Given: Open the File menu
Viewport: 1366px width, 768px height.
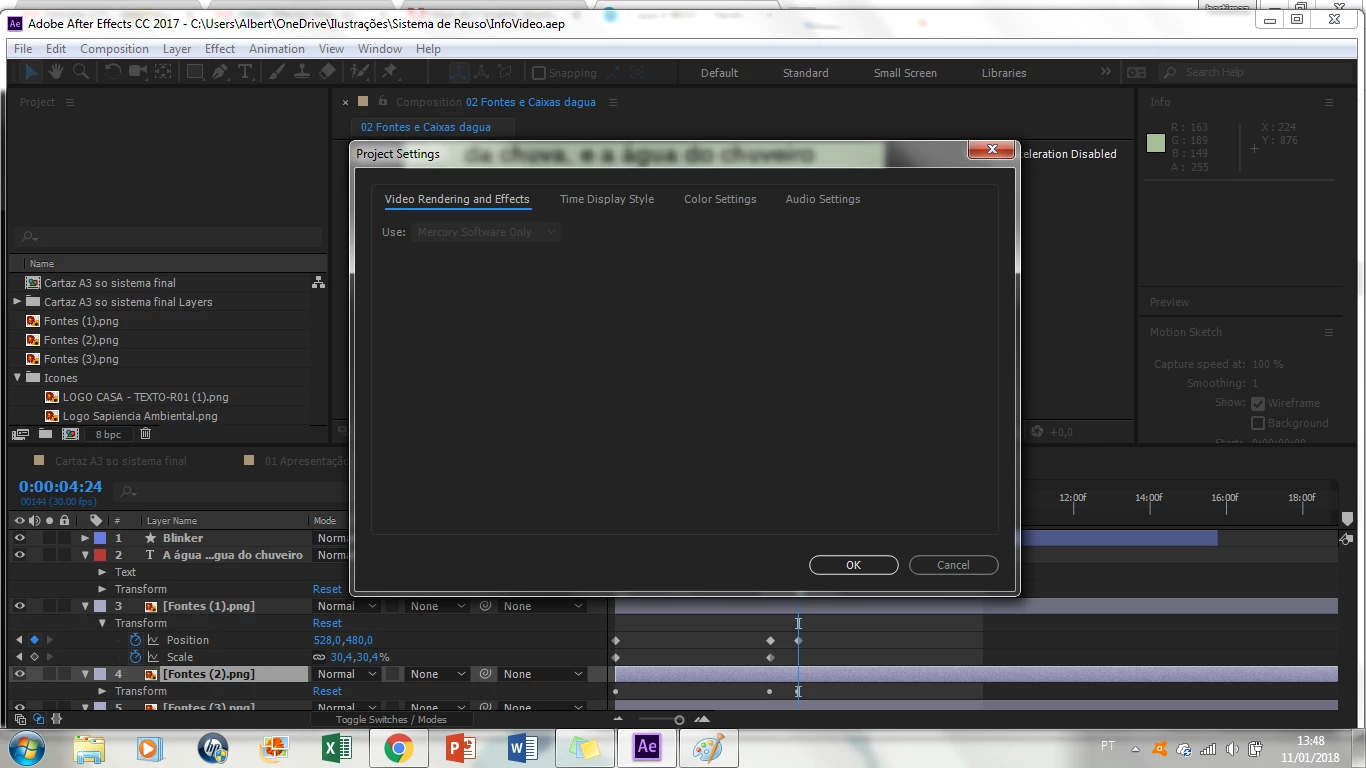Looking at the screenshot, I should tap(23, 48).
